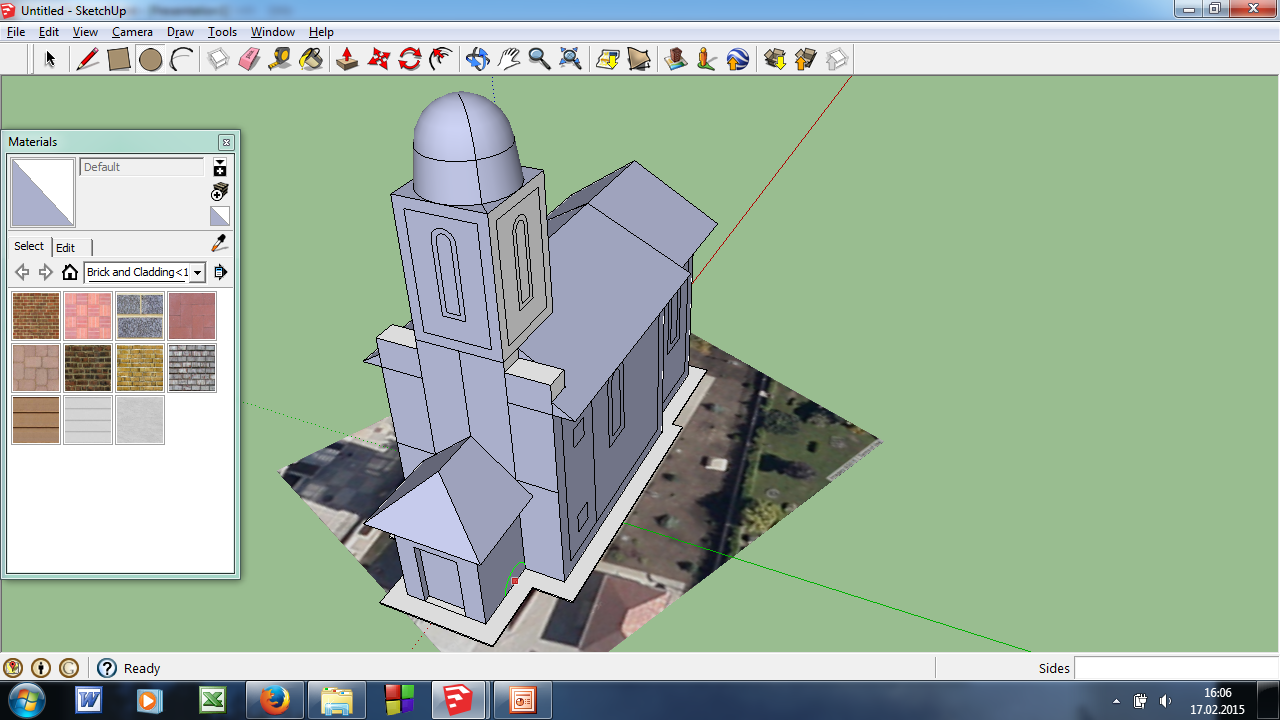The width and height of the screenshot is (1280, 720).
Task: Pick the yellow brick material swatch
Action: tap(140, 368)
